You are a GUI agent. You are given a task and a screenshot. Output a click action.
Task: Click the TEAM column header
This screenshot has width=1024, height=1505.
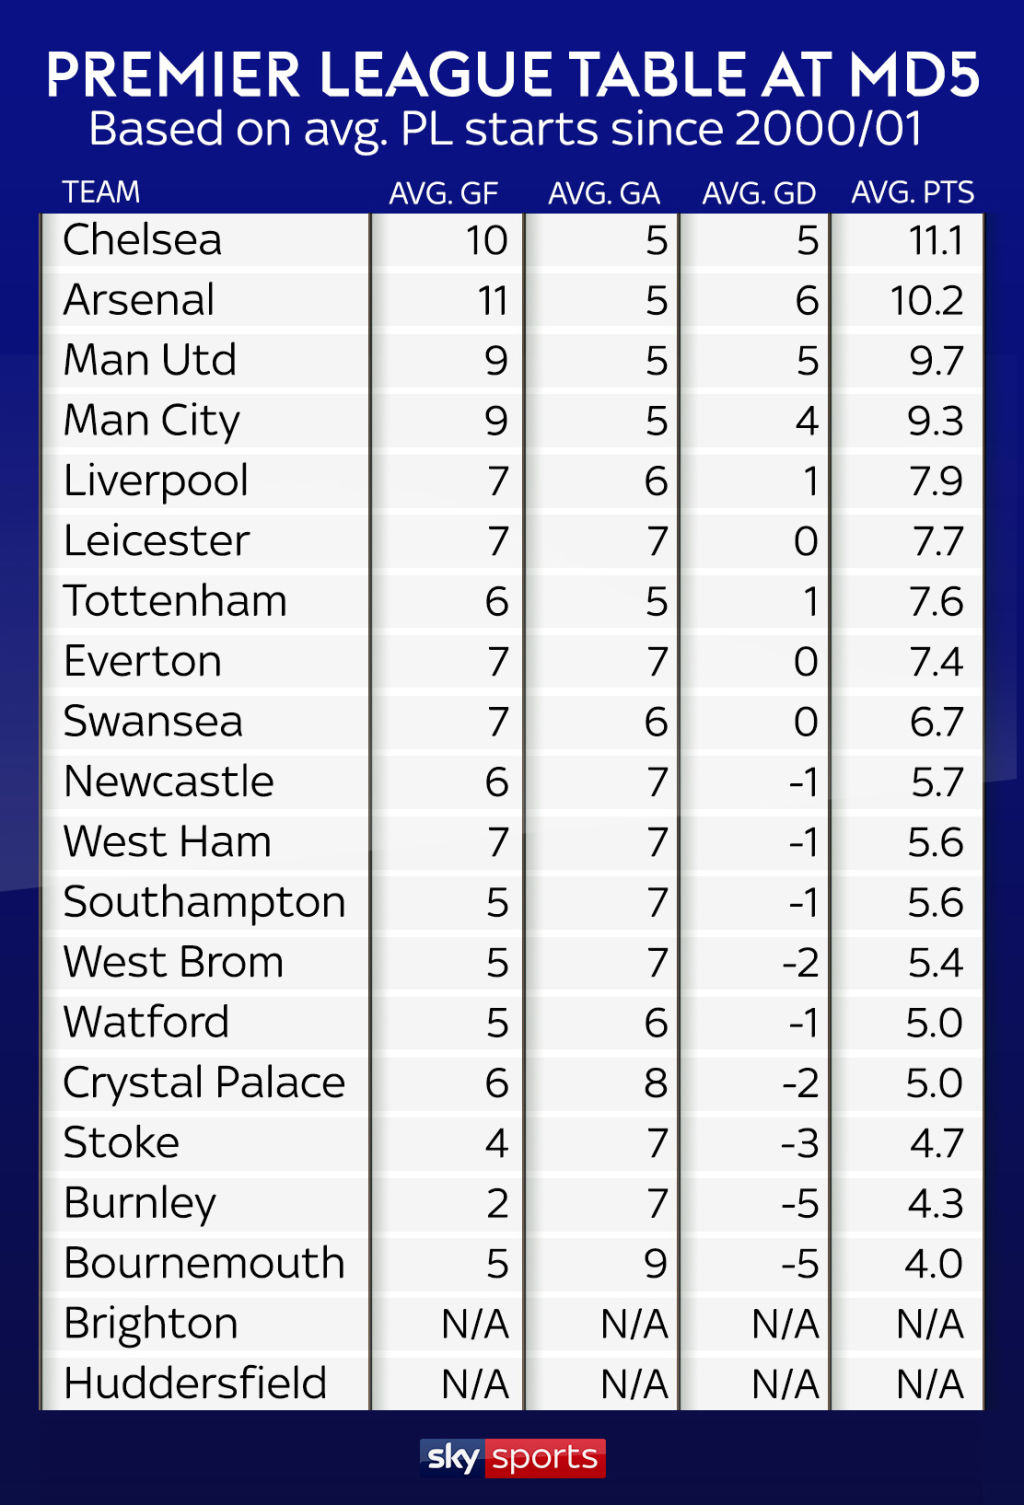(x=101, y=192)
